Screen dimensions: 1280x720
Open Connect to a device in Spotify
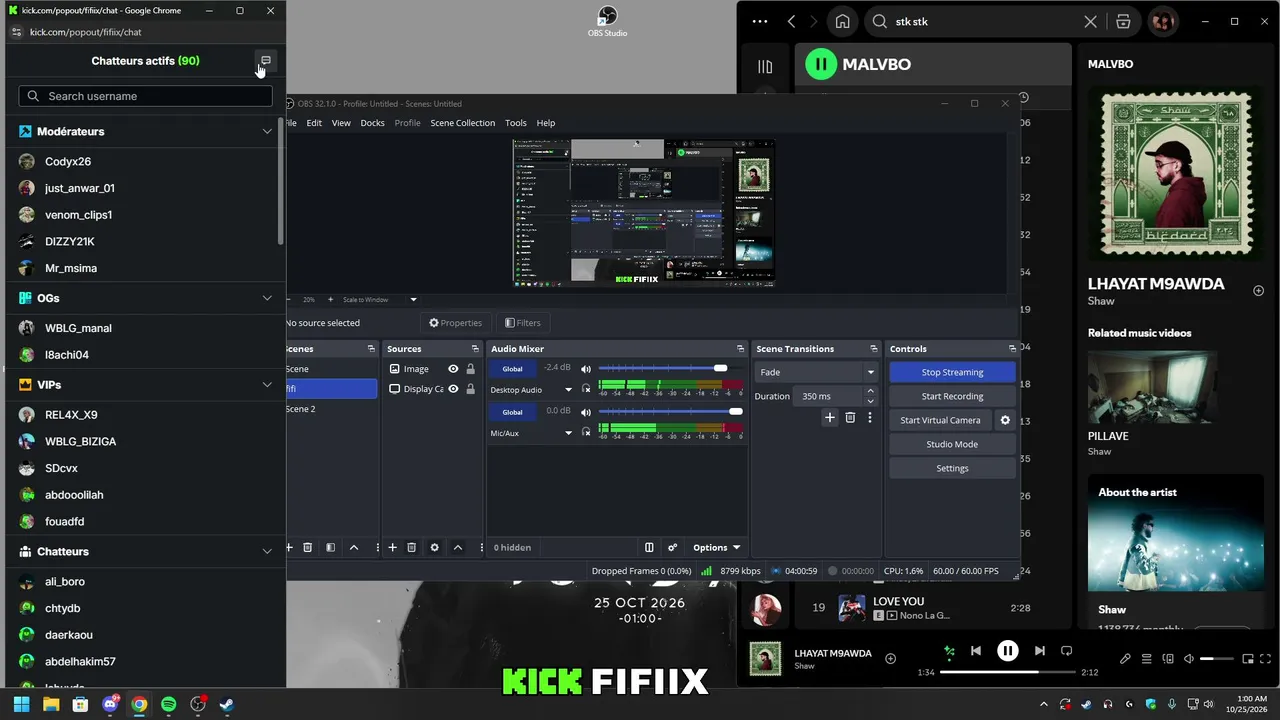coord(1167,659)
